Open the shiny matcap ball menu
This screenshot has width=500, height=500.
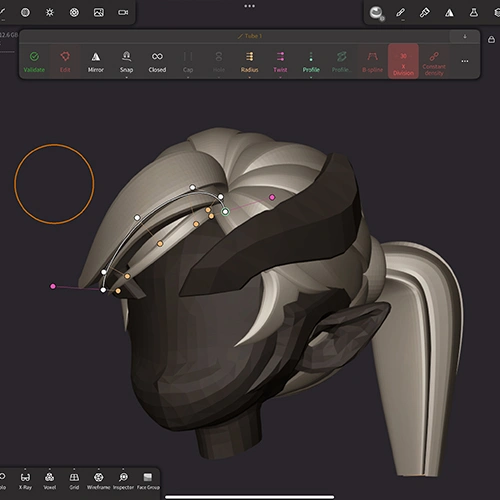click(377, 13)
